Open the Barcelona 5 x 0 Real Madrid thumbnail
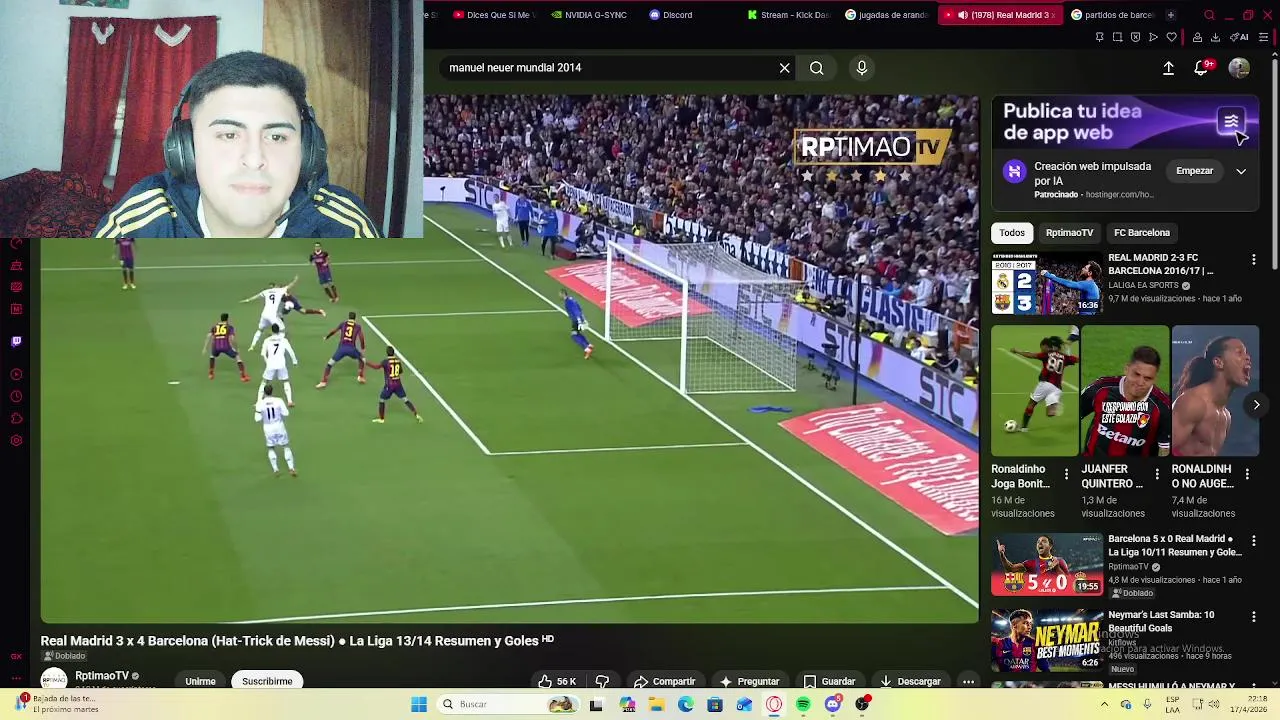The image size is (1280, 720). 1047,565
